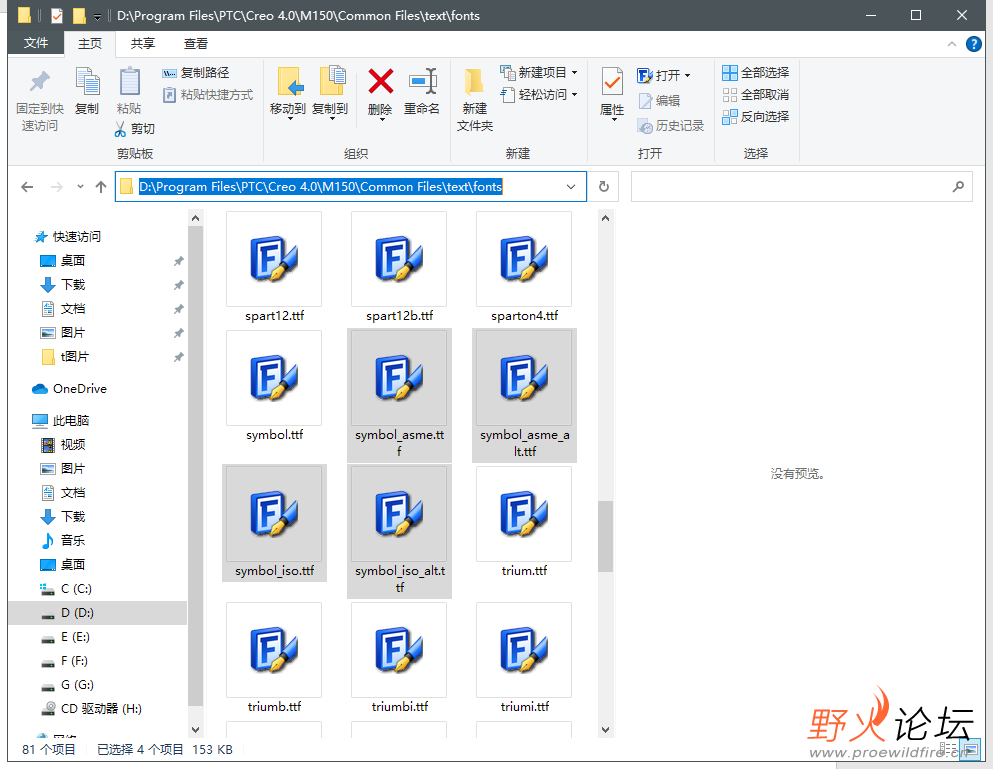Select the sparton4.ttf font file

pos(524,267)
